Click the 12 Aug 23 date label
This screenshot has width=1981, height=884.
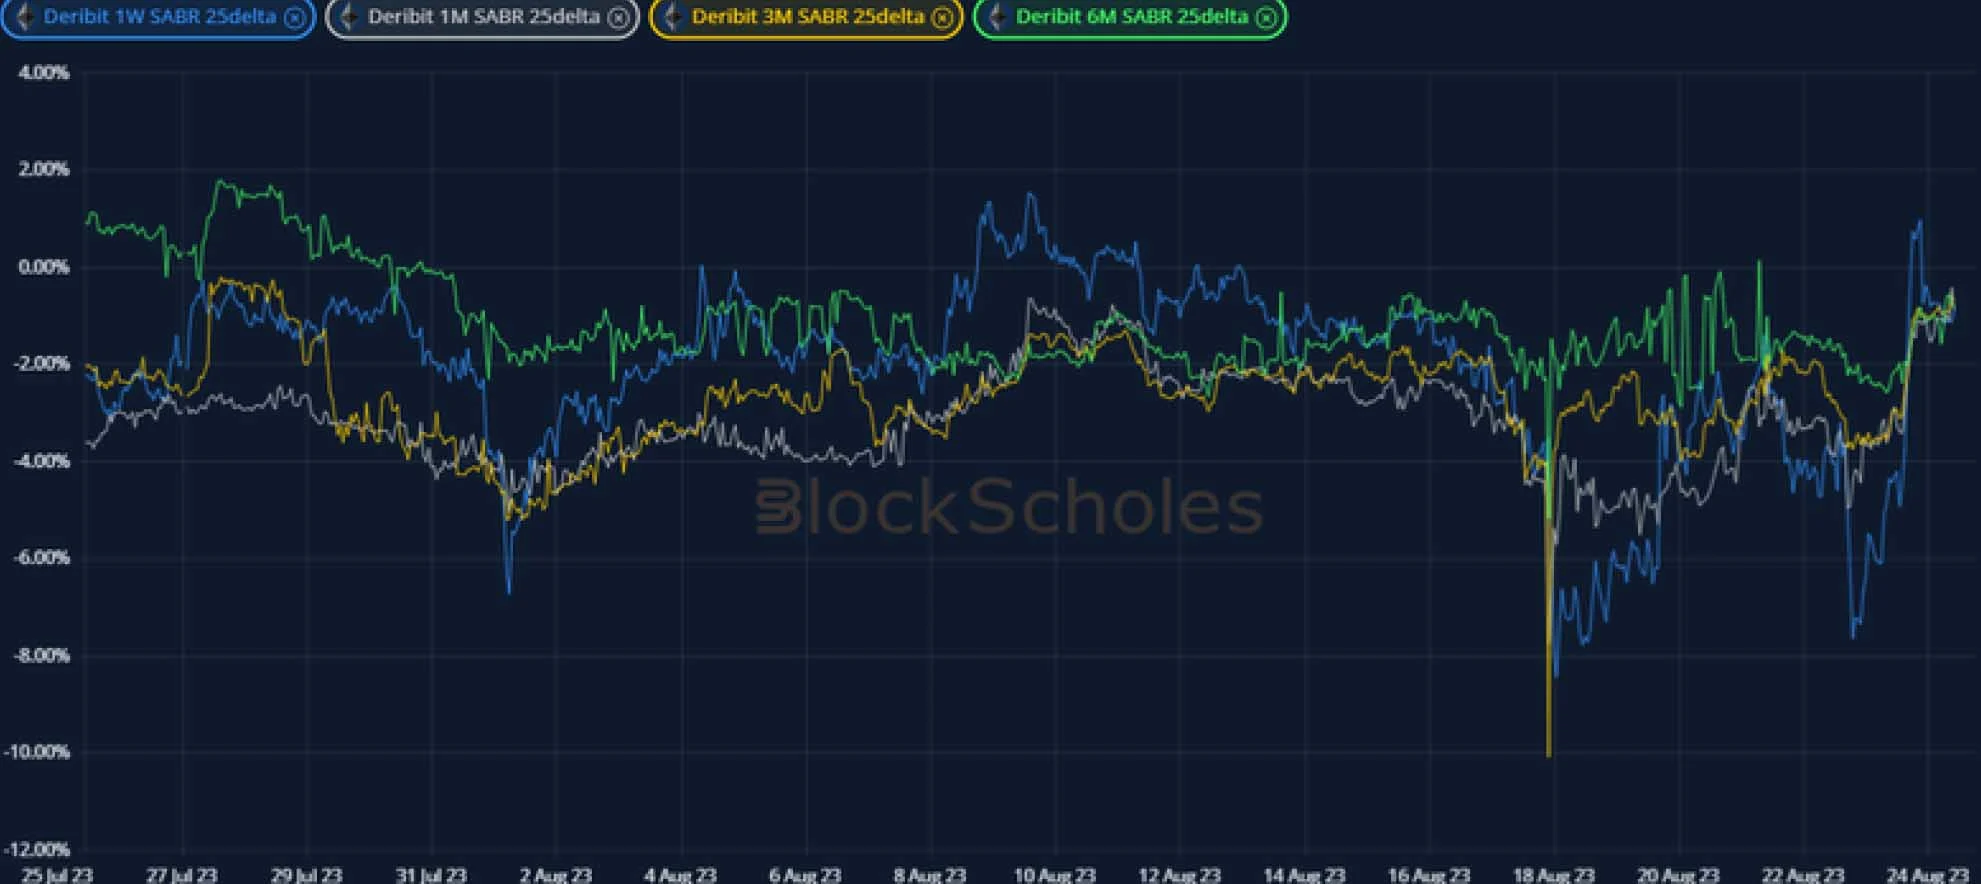(x=1180, y=875)
